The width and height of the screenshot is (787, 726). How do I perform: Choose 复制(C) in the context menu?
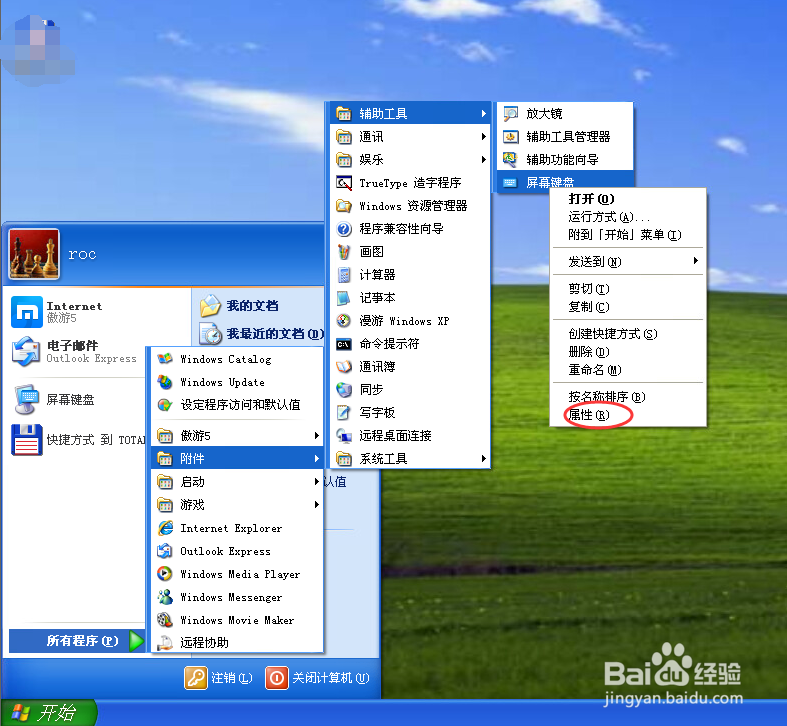[627, 307]
